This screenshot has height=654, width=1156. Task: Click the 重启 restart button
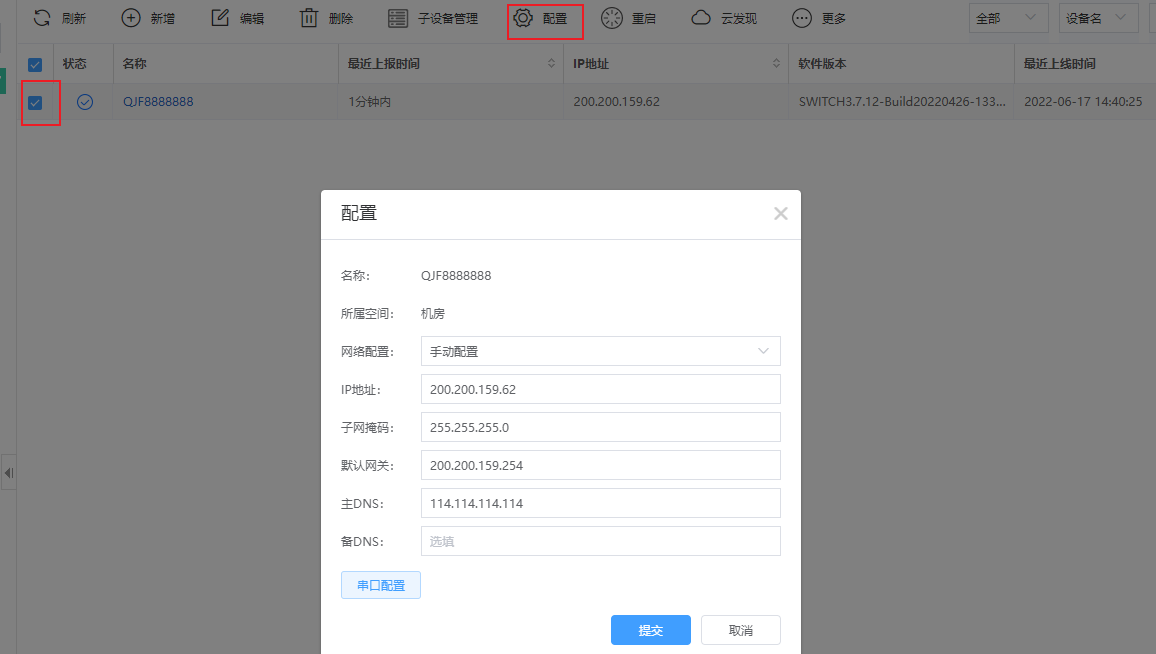click(x=628, y=18)
